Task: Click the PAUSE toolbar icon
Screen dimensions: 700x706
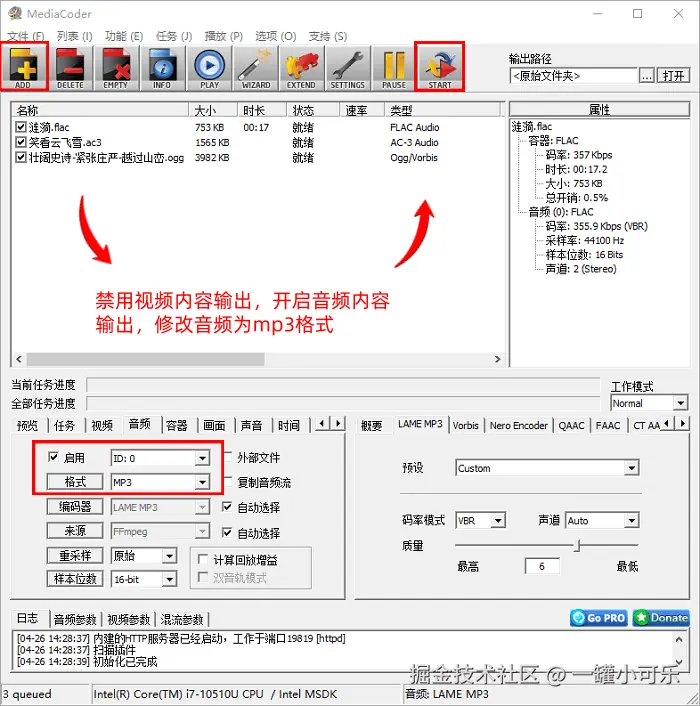Action: [x=394, y=68]
